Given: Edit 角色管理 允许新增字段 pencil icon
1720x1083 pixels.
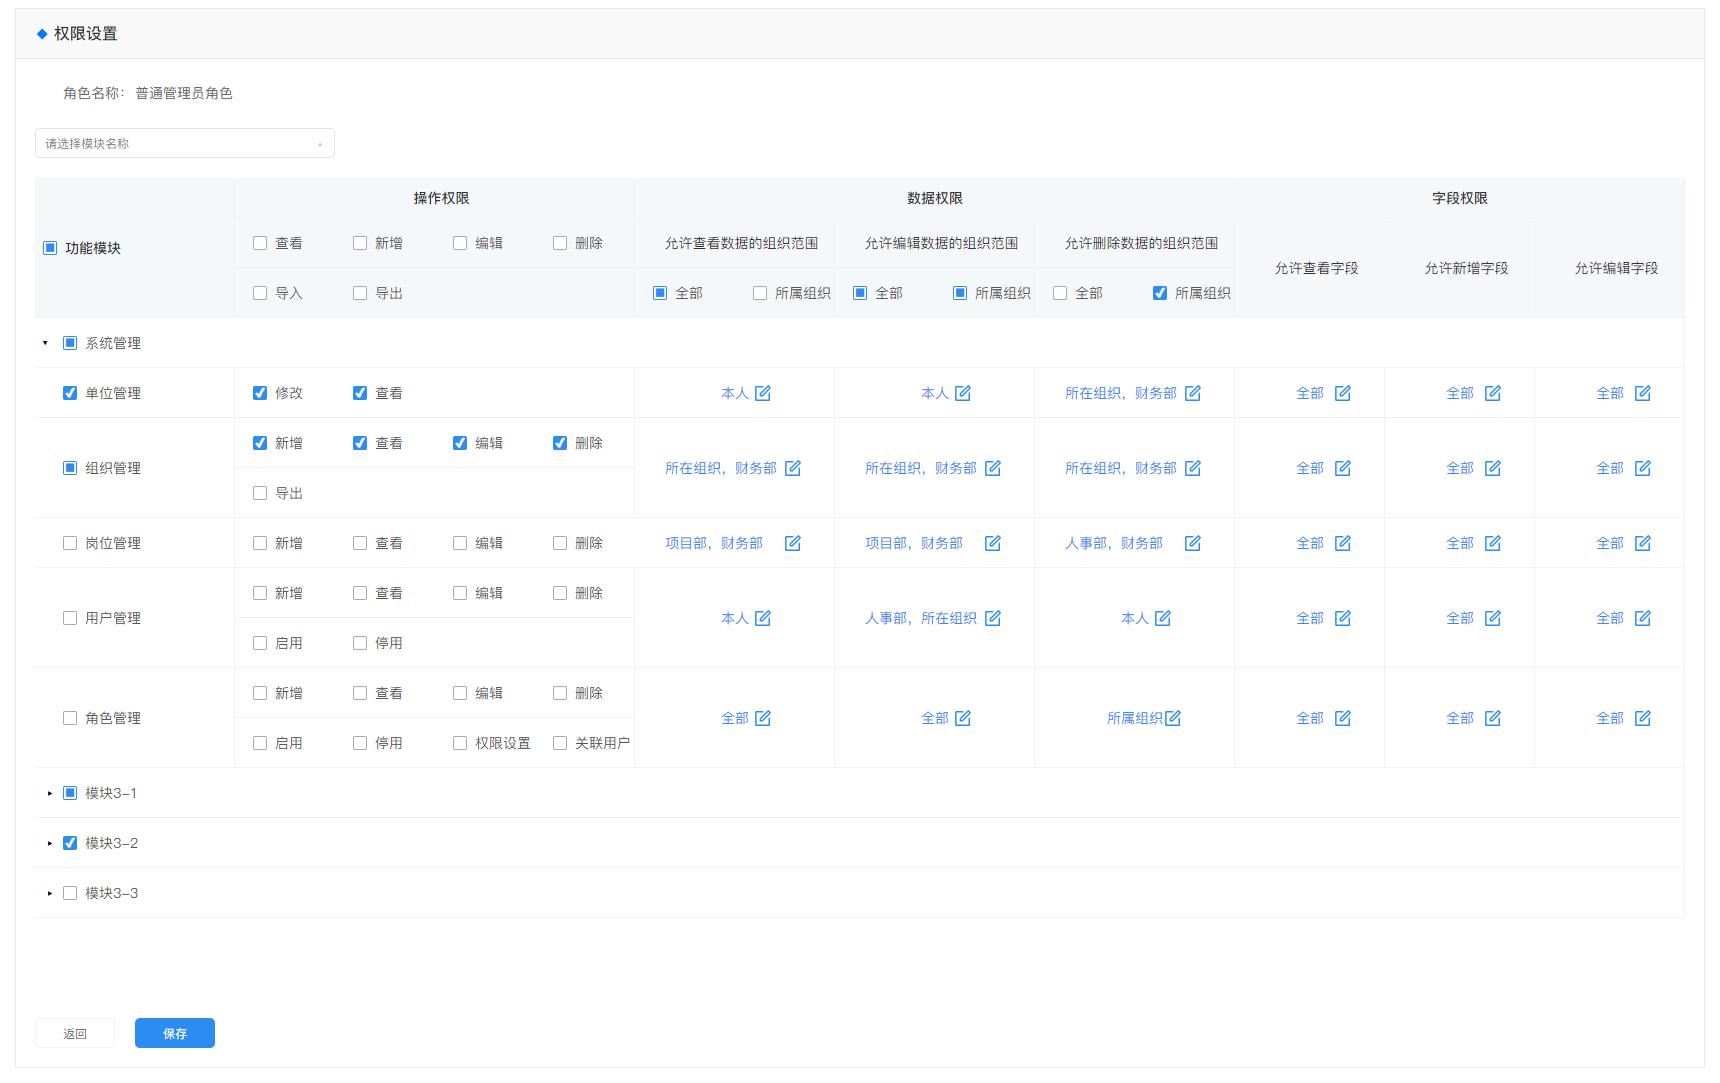Looking at the screenshot, I should pyautogui.click(x=1493, y=718).
